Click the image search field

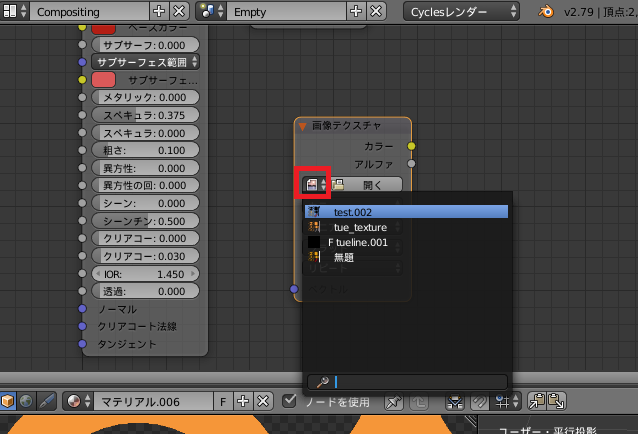407,382
